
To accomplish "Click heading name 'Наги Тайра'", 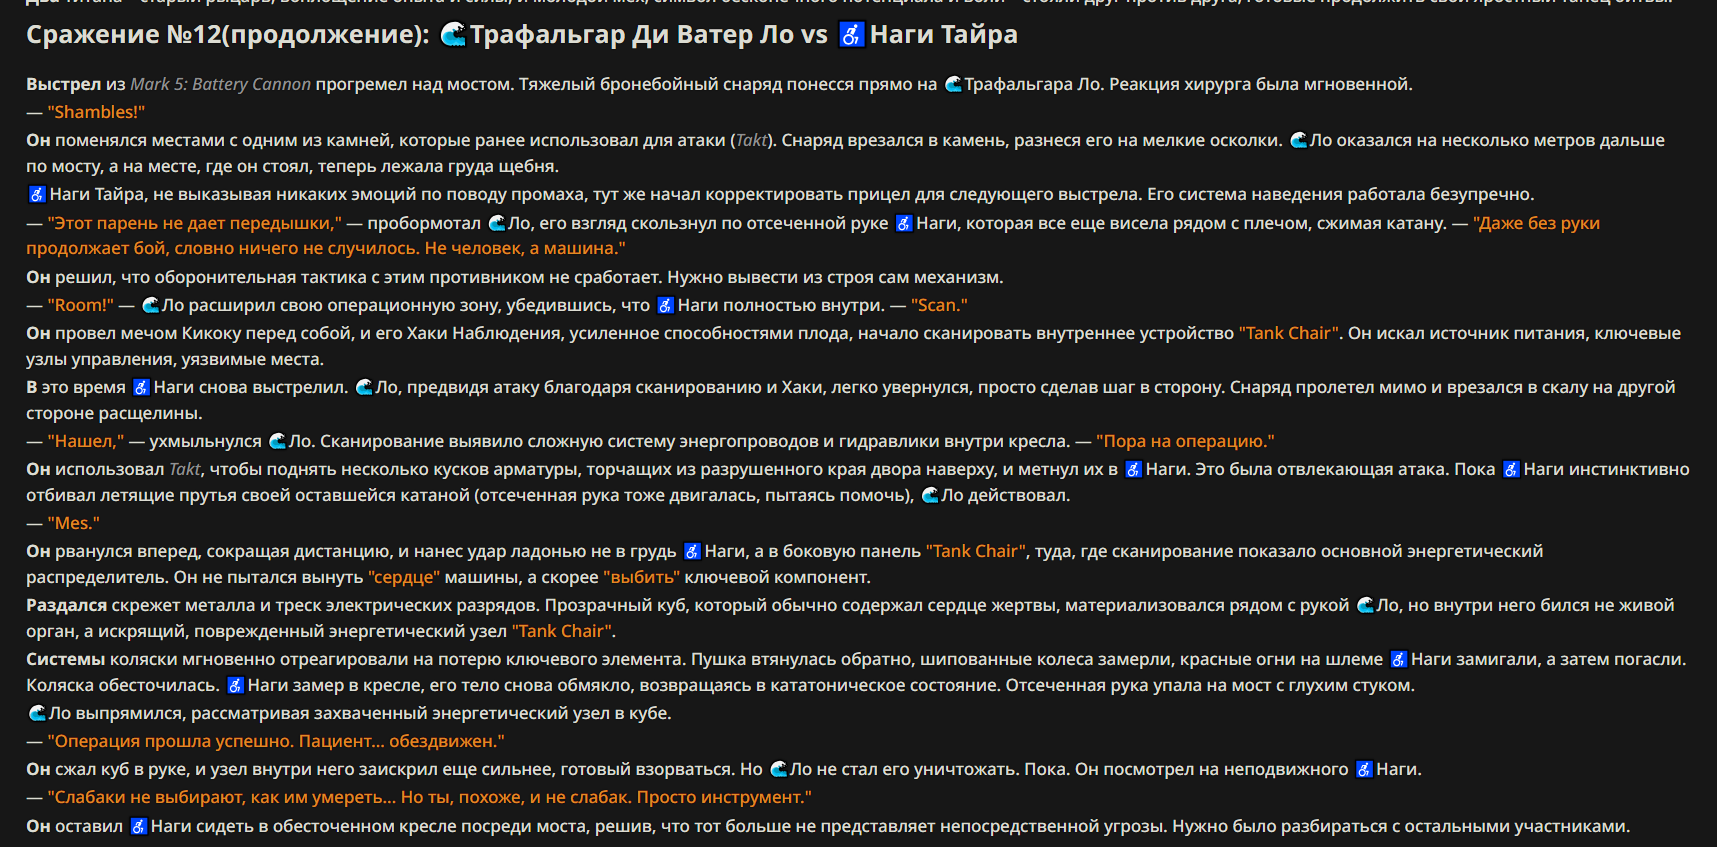I will pyautogui.click(x=943, y=35).
